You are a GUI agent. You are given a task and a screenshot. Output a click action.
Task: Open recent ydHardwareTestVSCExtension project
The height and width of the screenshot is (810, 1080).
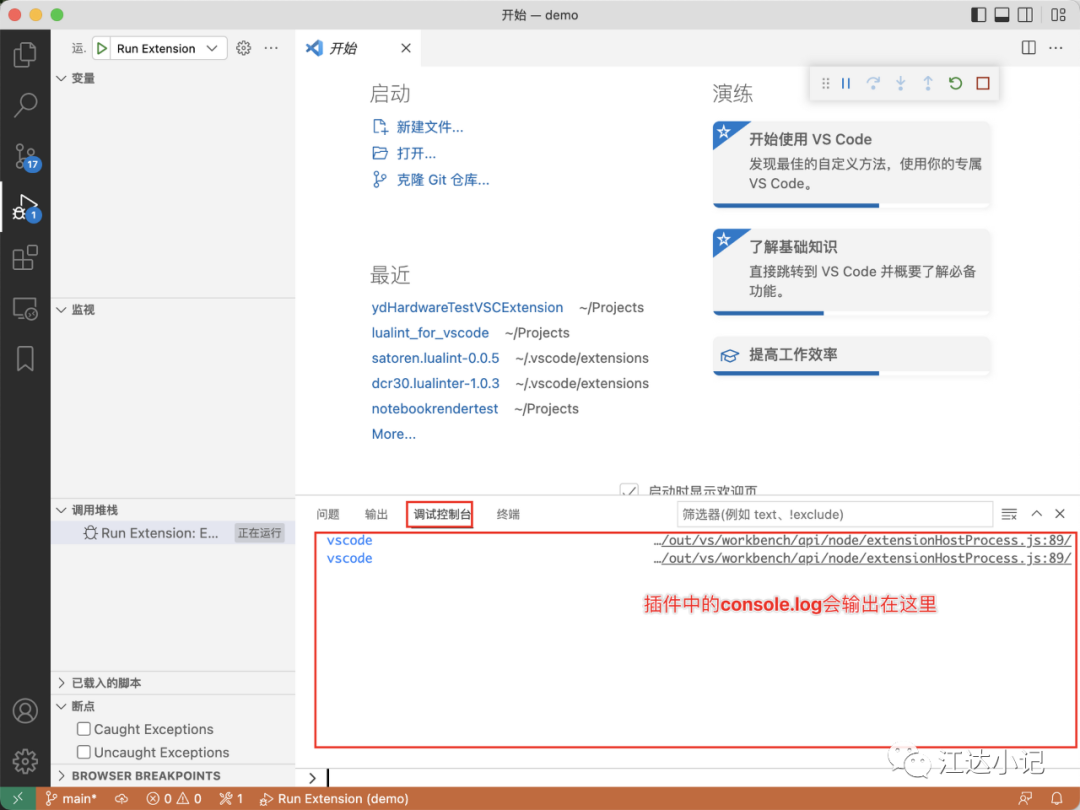coord(467,308)
